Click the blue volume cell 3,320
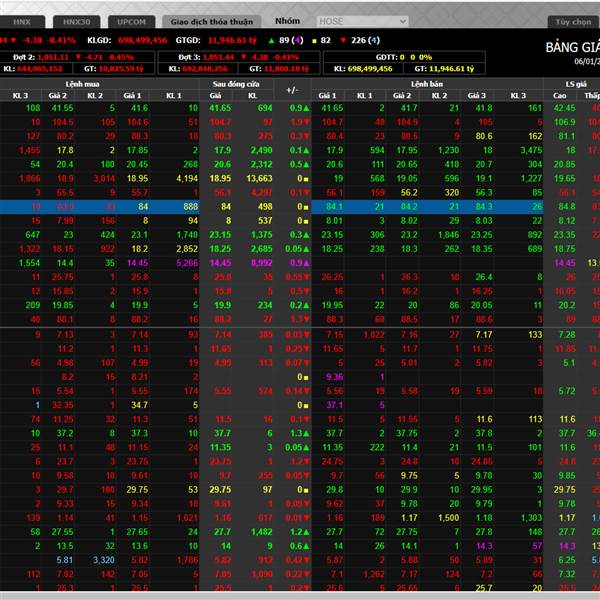The image size is (600, 600). 103,561
